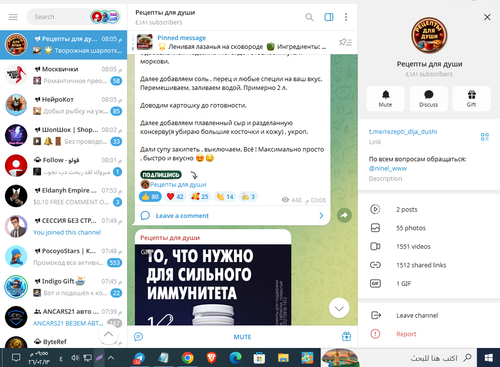
Task: Open the hamburger main menu
Action: coord(13,17)
